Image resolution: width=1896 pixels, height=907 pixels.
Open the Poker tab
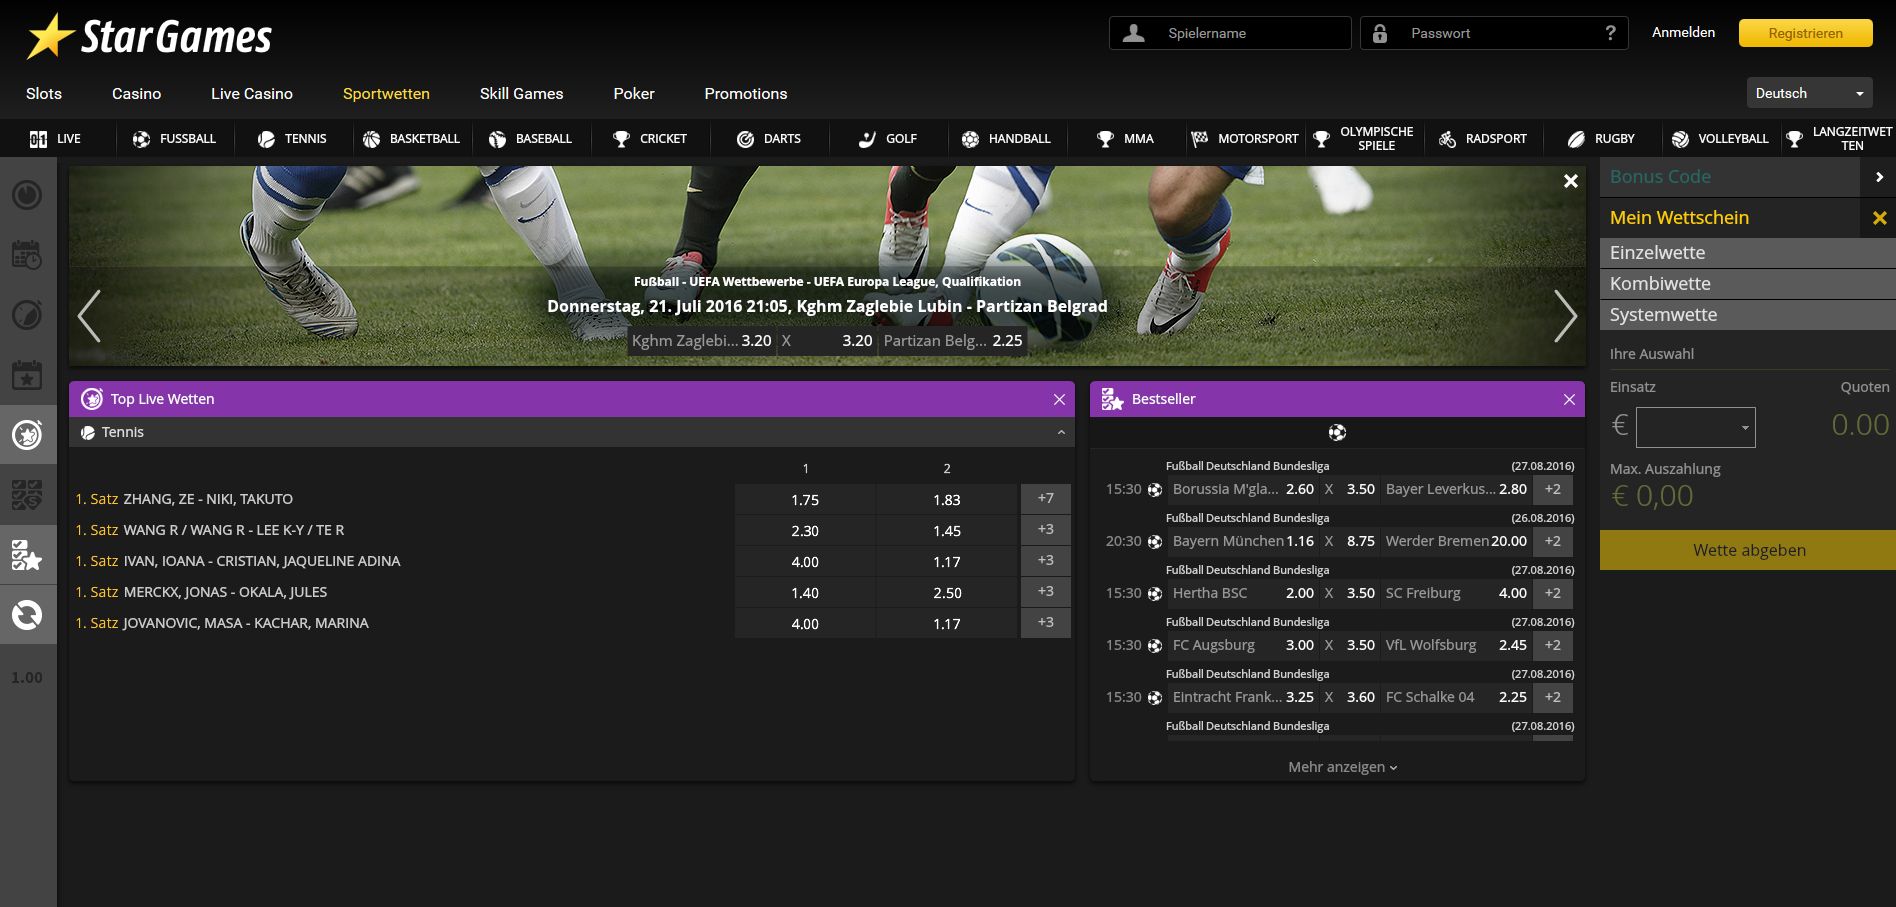pos(634,93)
